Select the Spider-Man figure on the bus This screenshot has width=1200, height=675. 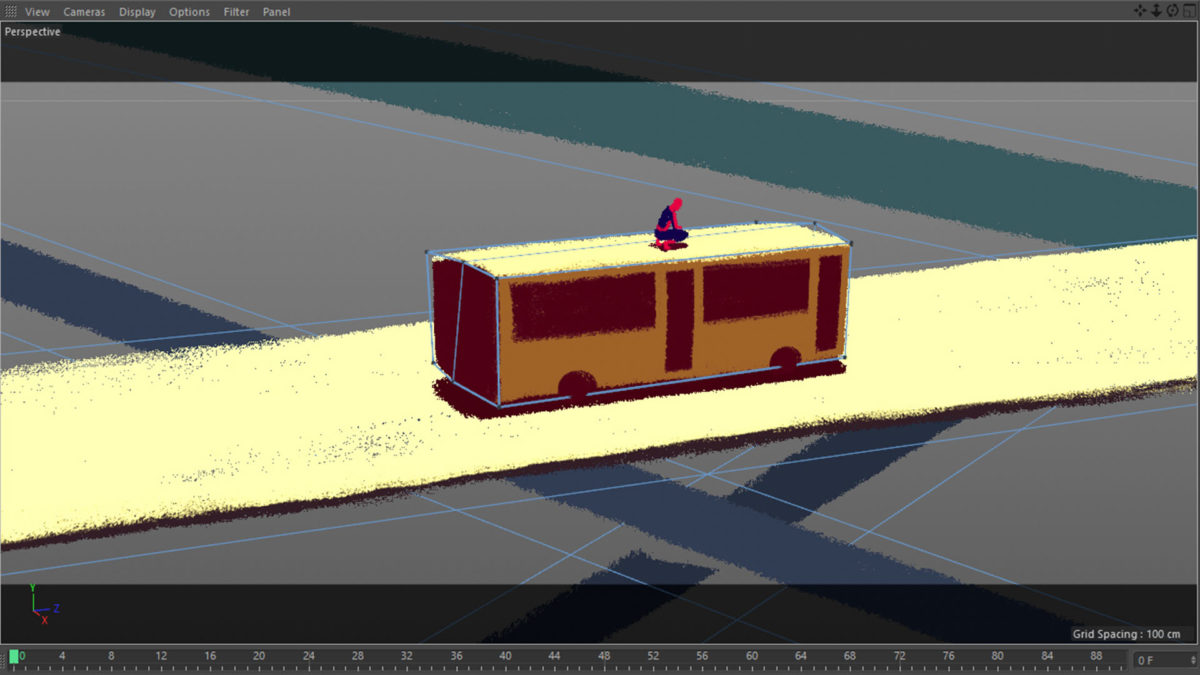670,225
